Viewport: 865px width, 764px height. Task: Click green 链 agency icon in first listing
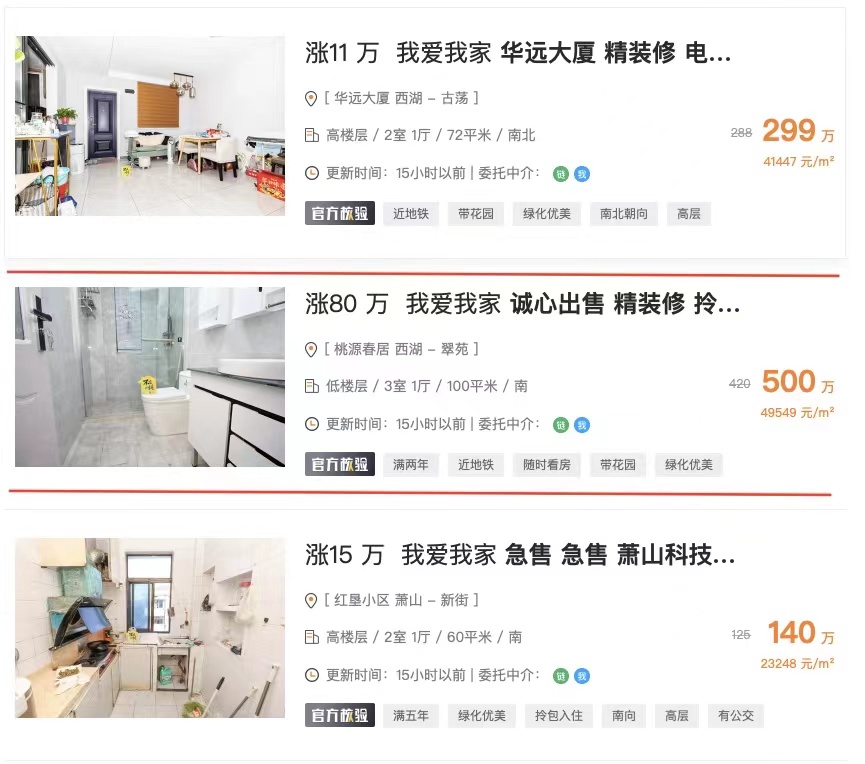click(x=560, y=174)
